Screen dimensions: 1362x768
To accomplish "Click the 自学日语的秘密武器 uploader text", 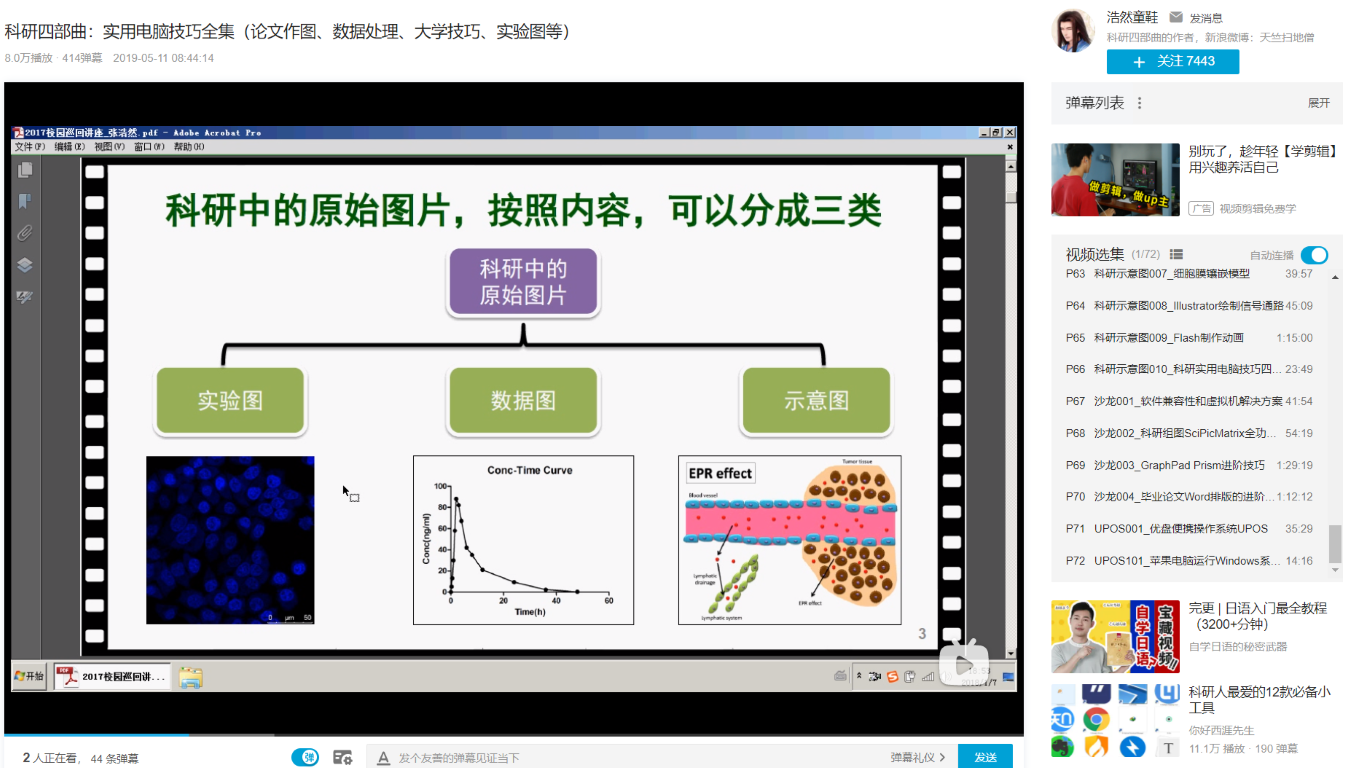I will pos(1238,647).
